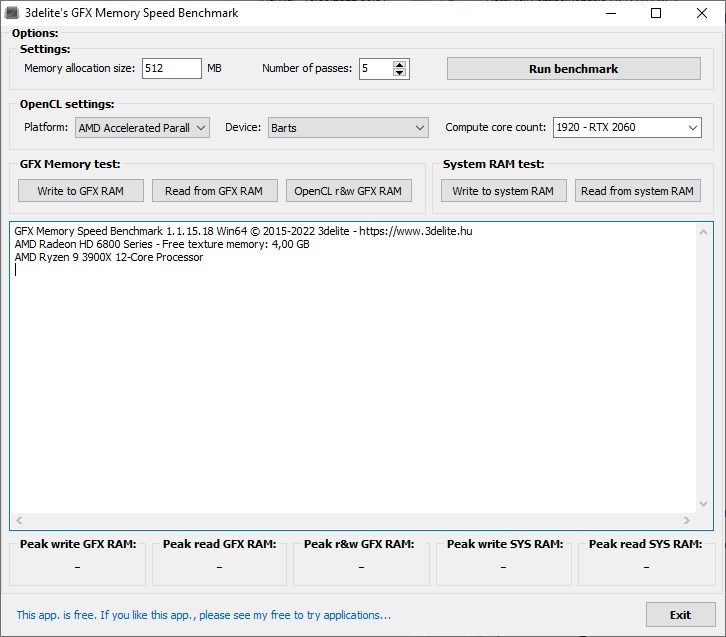Open the Platform dropdown
Viewport: 726px width, 637px height.
pos(142,128)
